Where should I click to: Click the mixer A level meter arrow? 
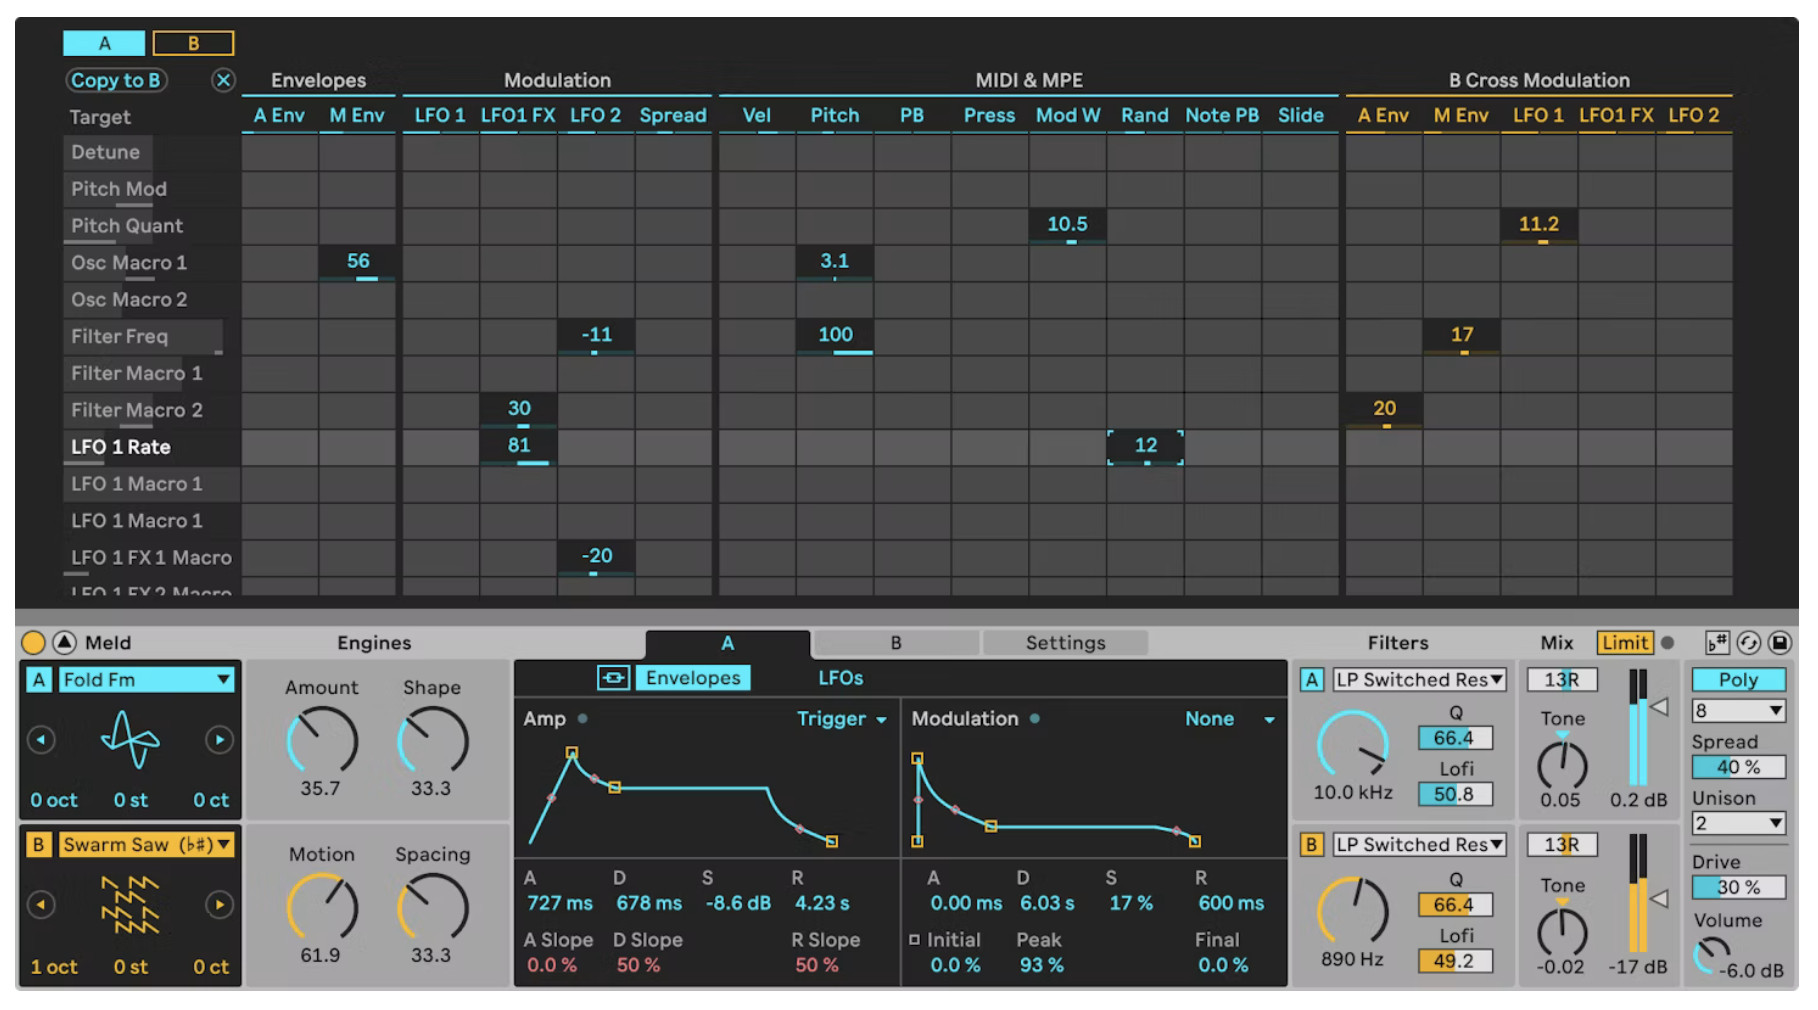[x=1659, y=707]
